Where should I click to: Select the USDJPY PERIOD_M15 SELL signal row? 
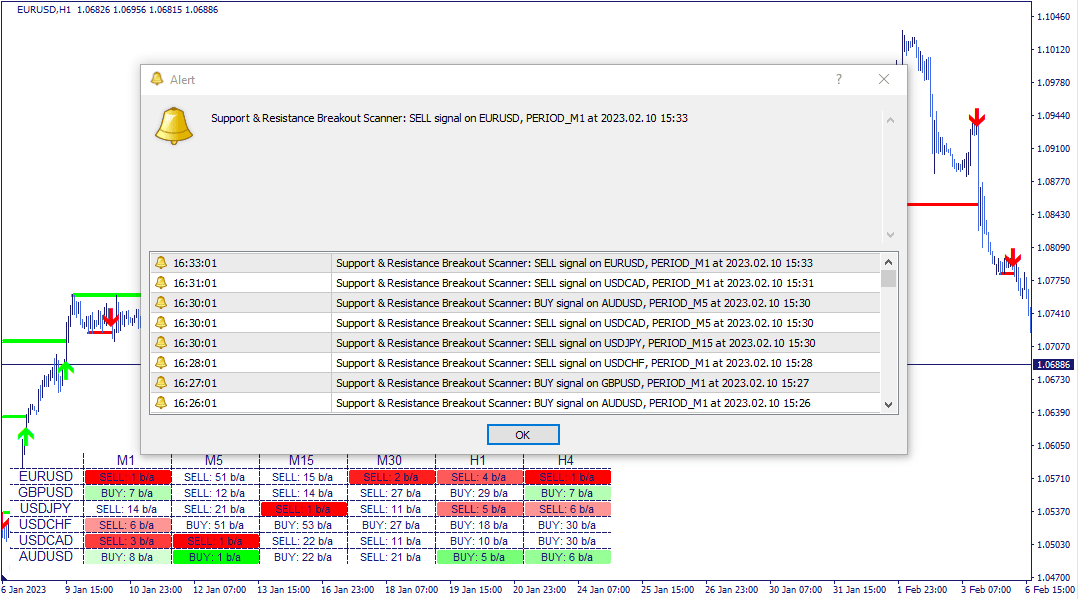(573, 343)
